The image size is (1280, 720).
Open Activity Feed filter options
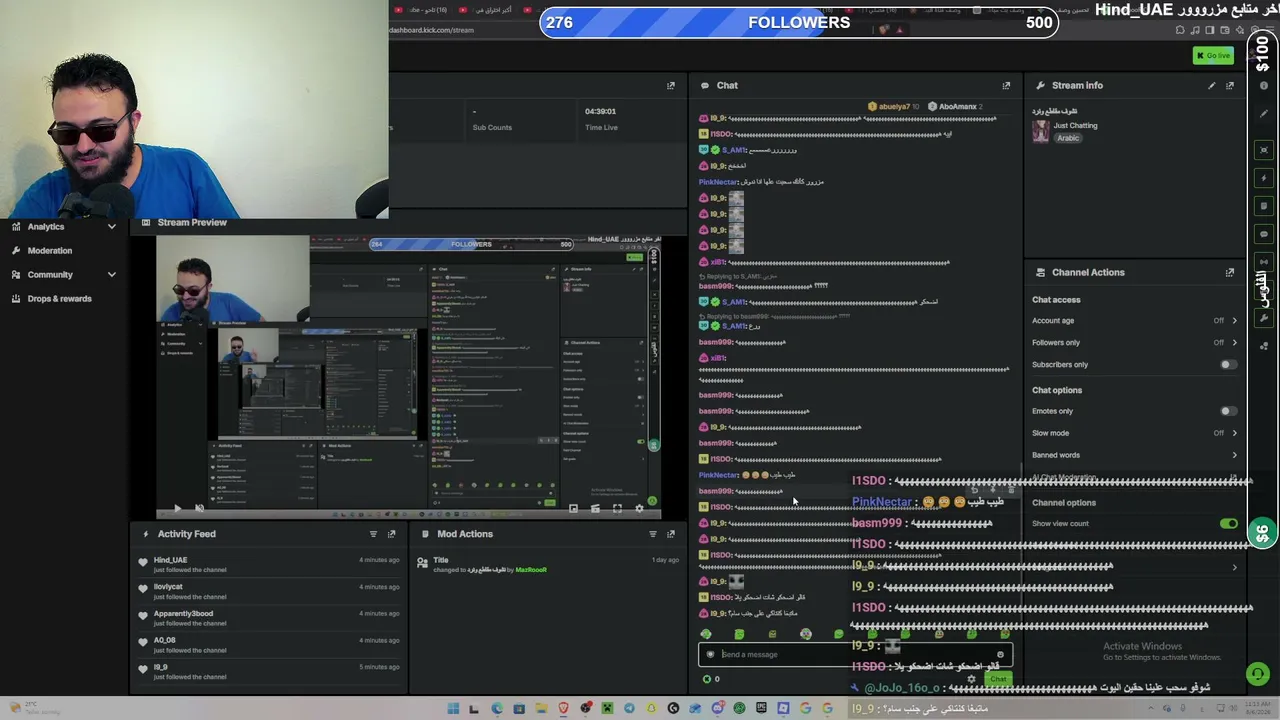pyautogui.click(x=373, y=534)
